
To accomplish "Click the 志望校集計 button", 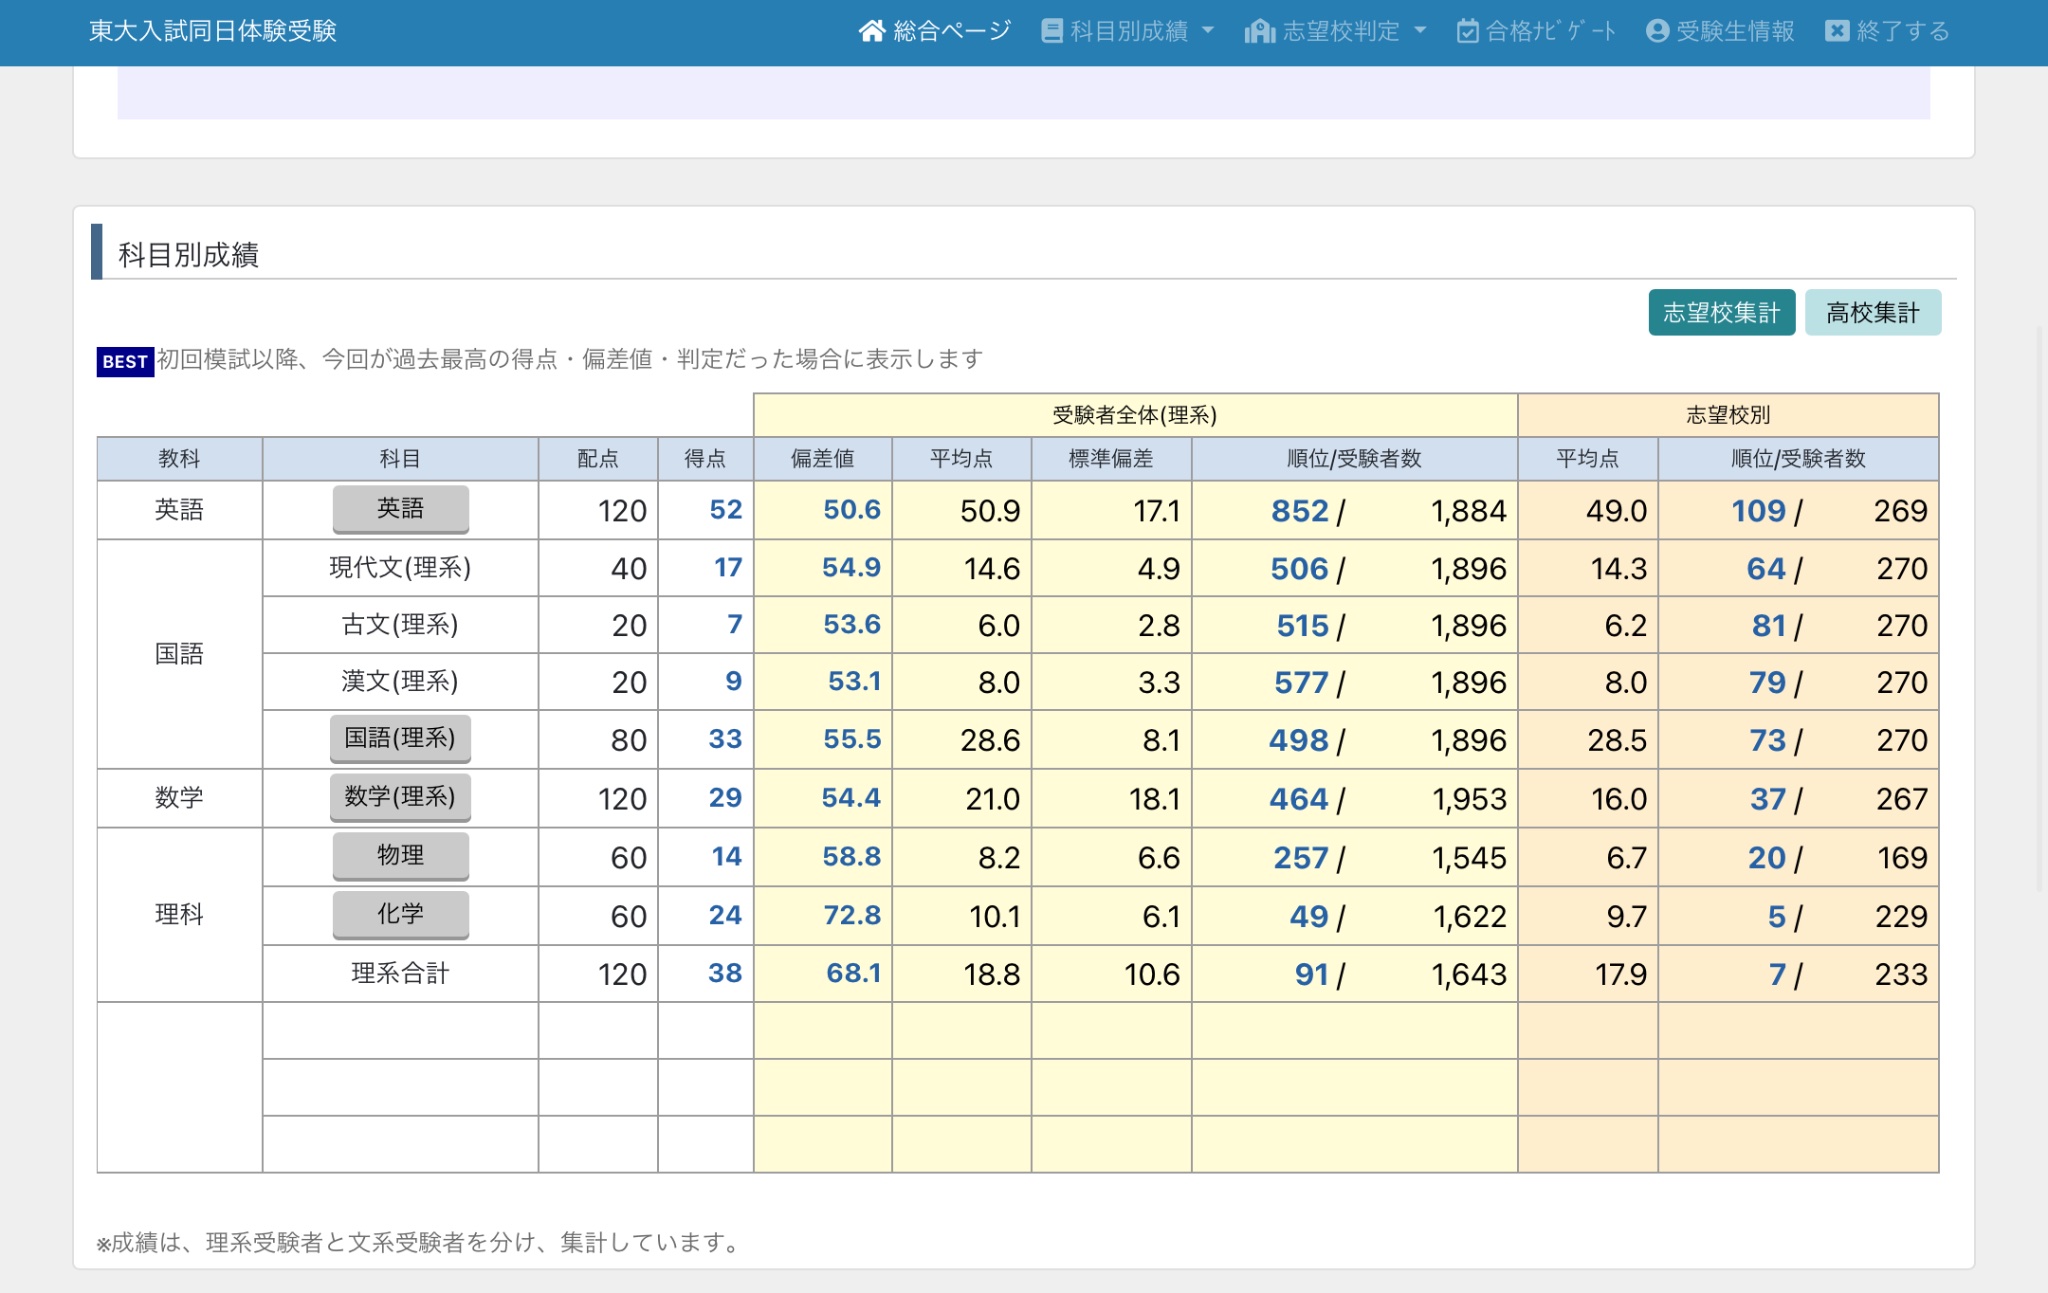I will click(1721, 313).
